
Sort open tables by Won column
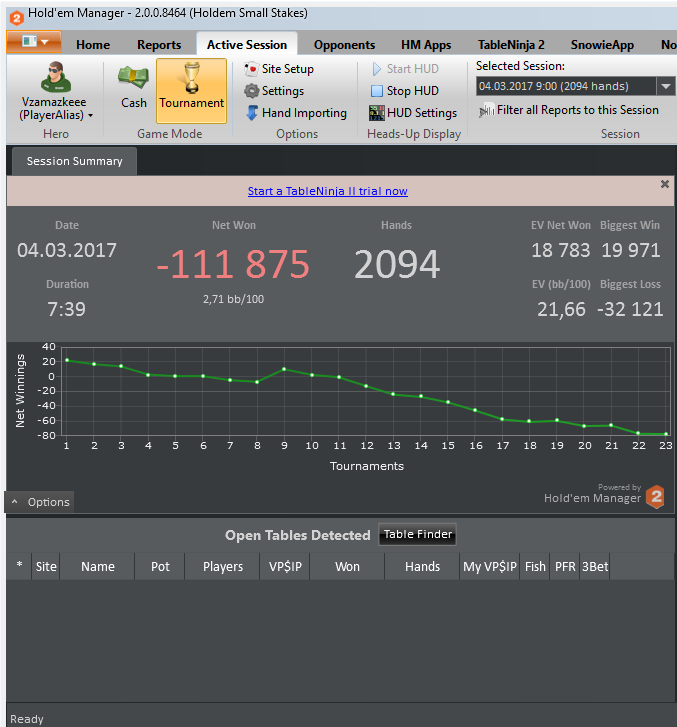click(347, 566)
